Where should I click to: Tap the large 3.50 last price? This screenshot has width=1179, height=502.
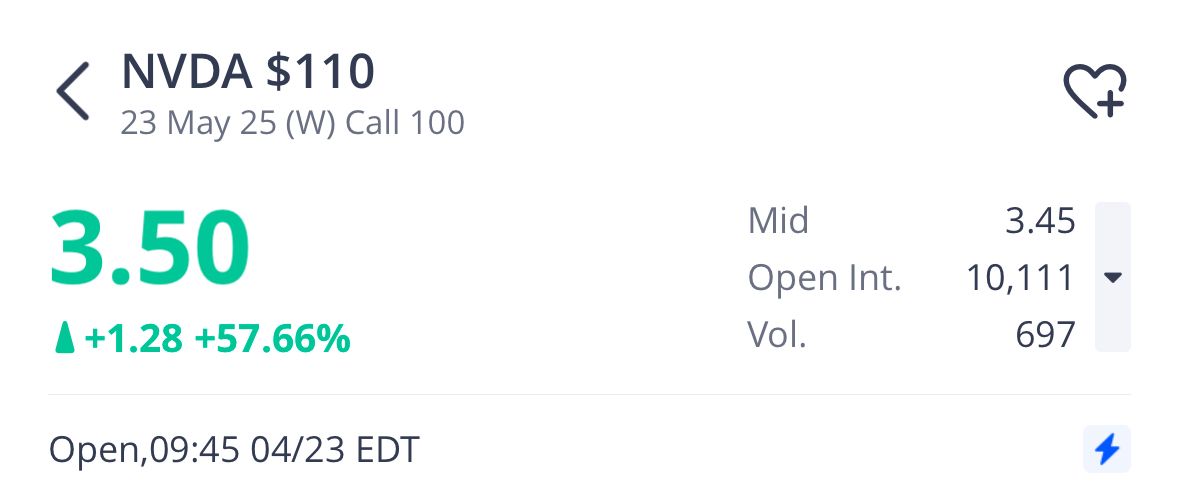[x=150, y=249]
